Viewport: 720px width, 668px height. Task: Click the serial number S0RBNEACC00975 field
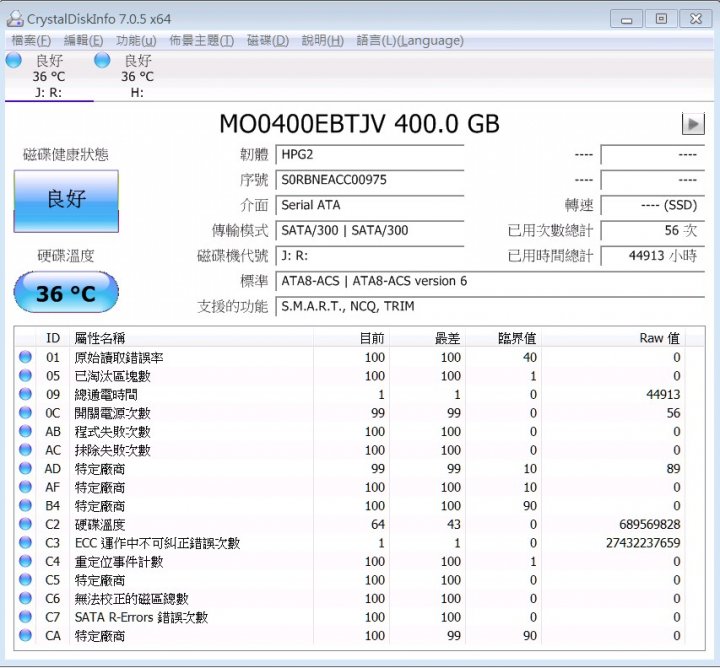coord(370,180)
